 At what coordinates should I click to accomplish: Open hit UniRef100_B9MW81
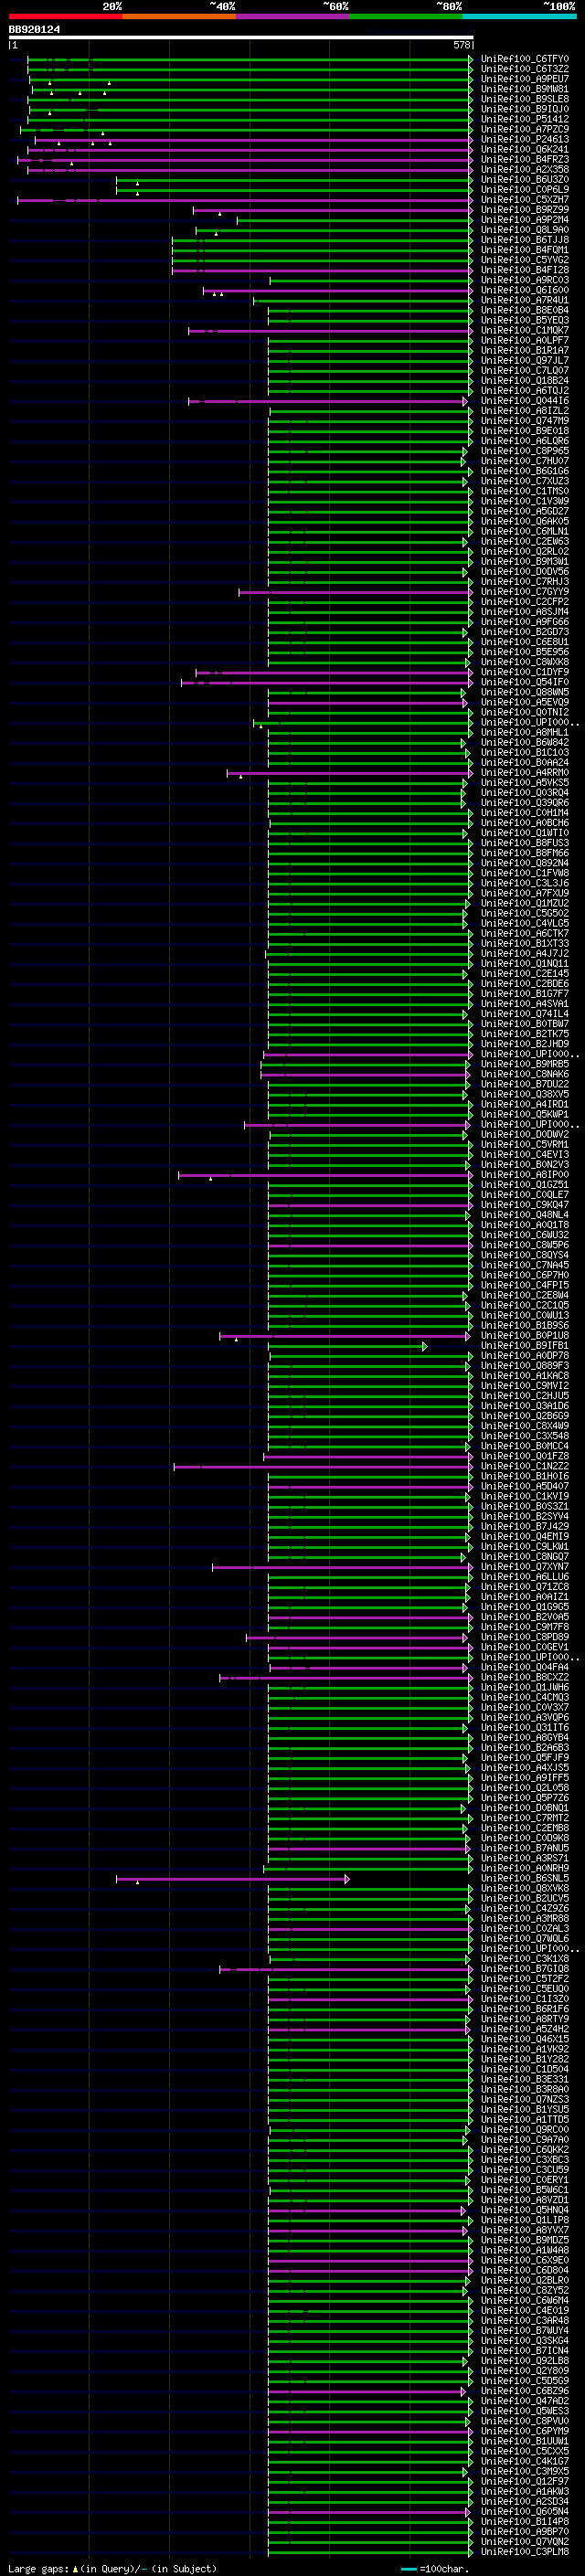pos(524,89)
